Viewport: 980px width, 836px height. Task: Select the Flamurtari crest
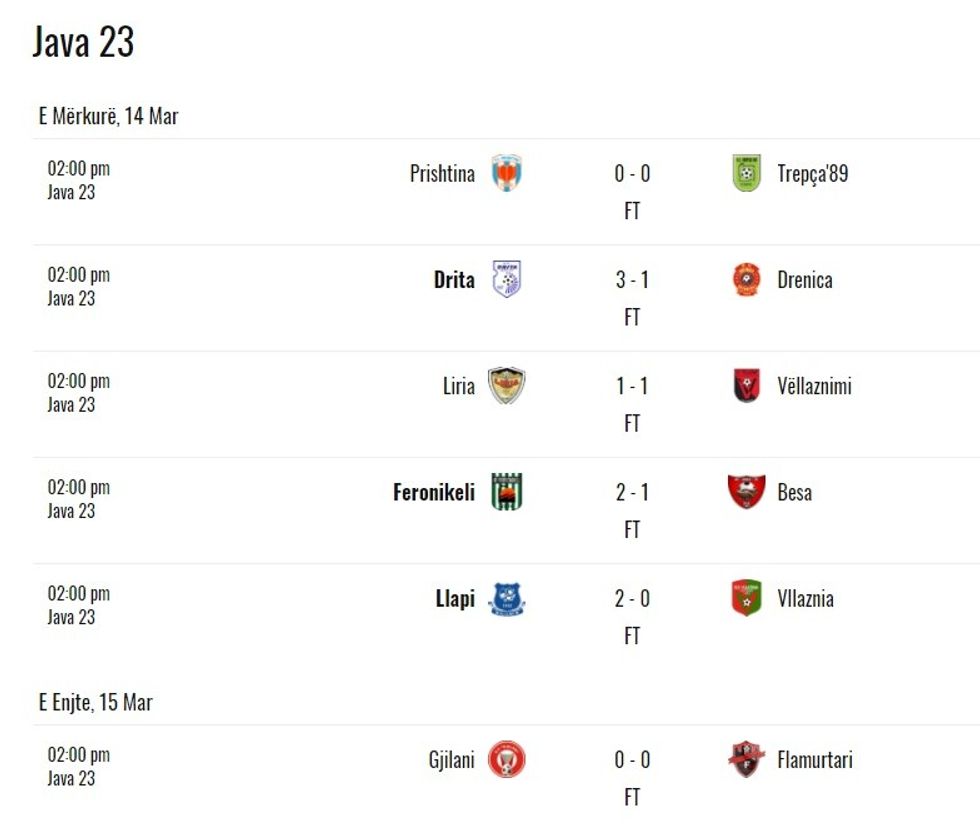pos(746,760)
